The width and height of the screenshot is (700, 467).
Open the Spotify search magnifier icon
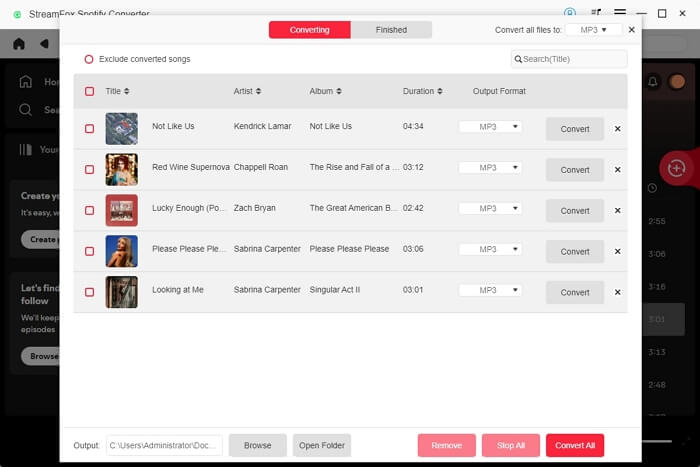coord(25,109)
